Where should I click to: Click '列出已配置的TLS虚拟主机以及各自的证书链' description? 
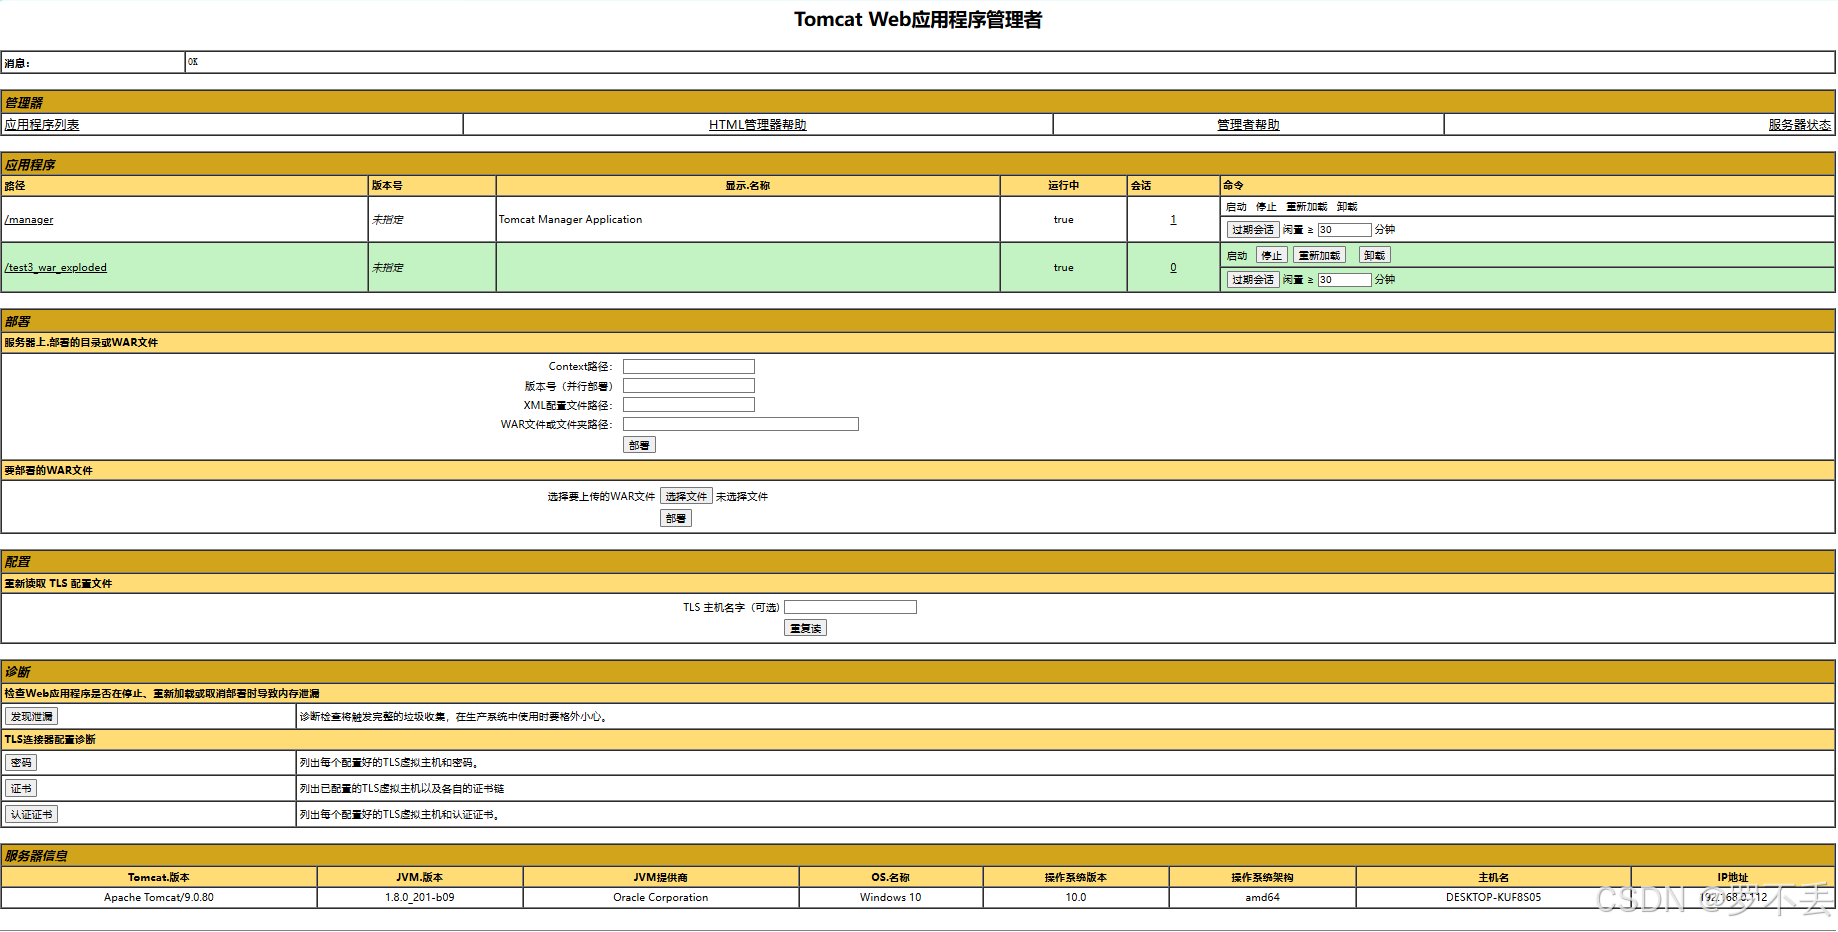click(402, 789)
